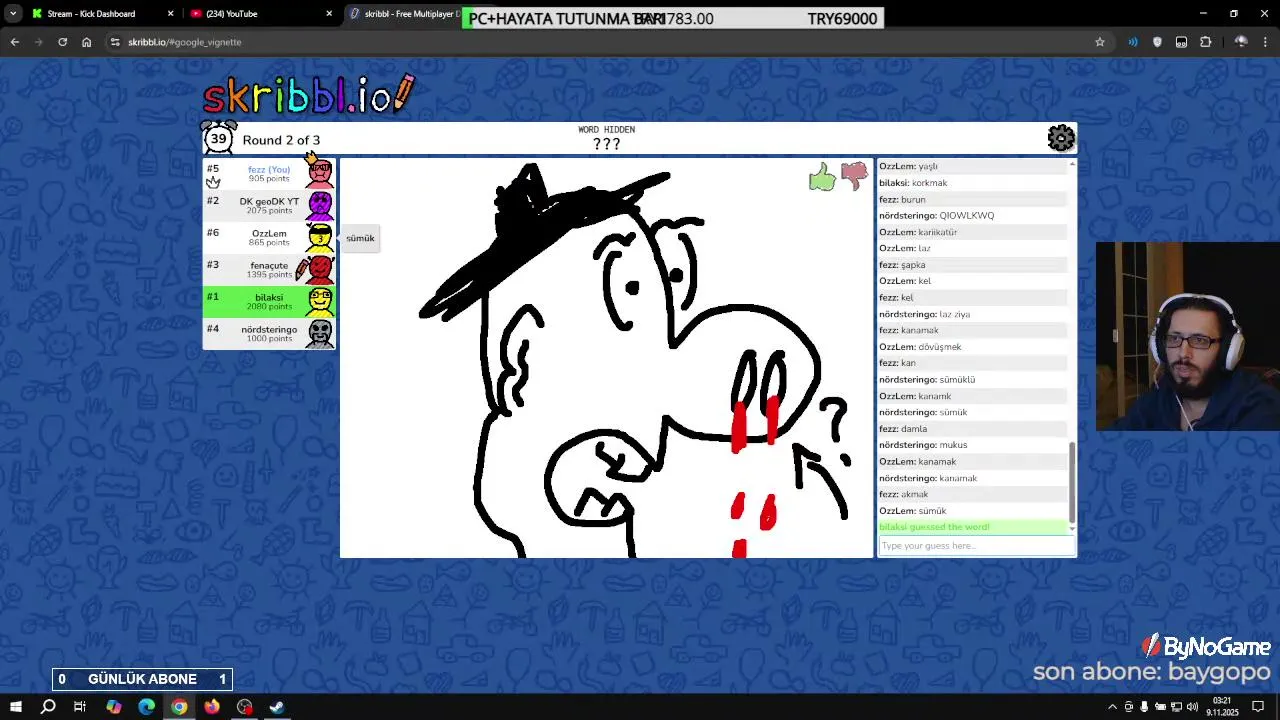
Task: Open Firefox from taskbar
Action: coord(212,707)
